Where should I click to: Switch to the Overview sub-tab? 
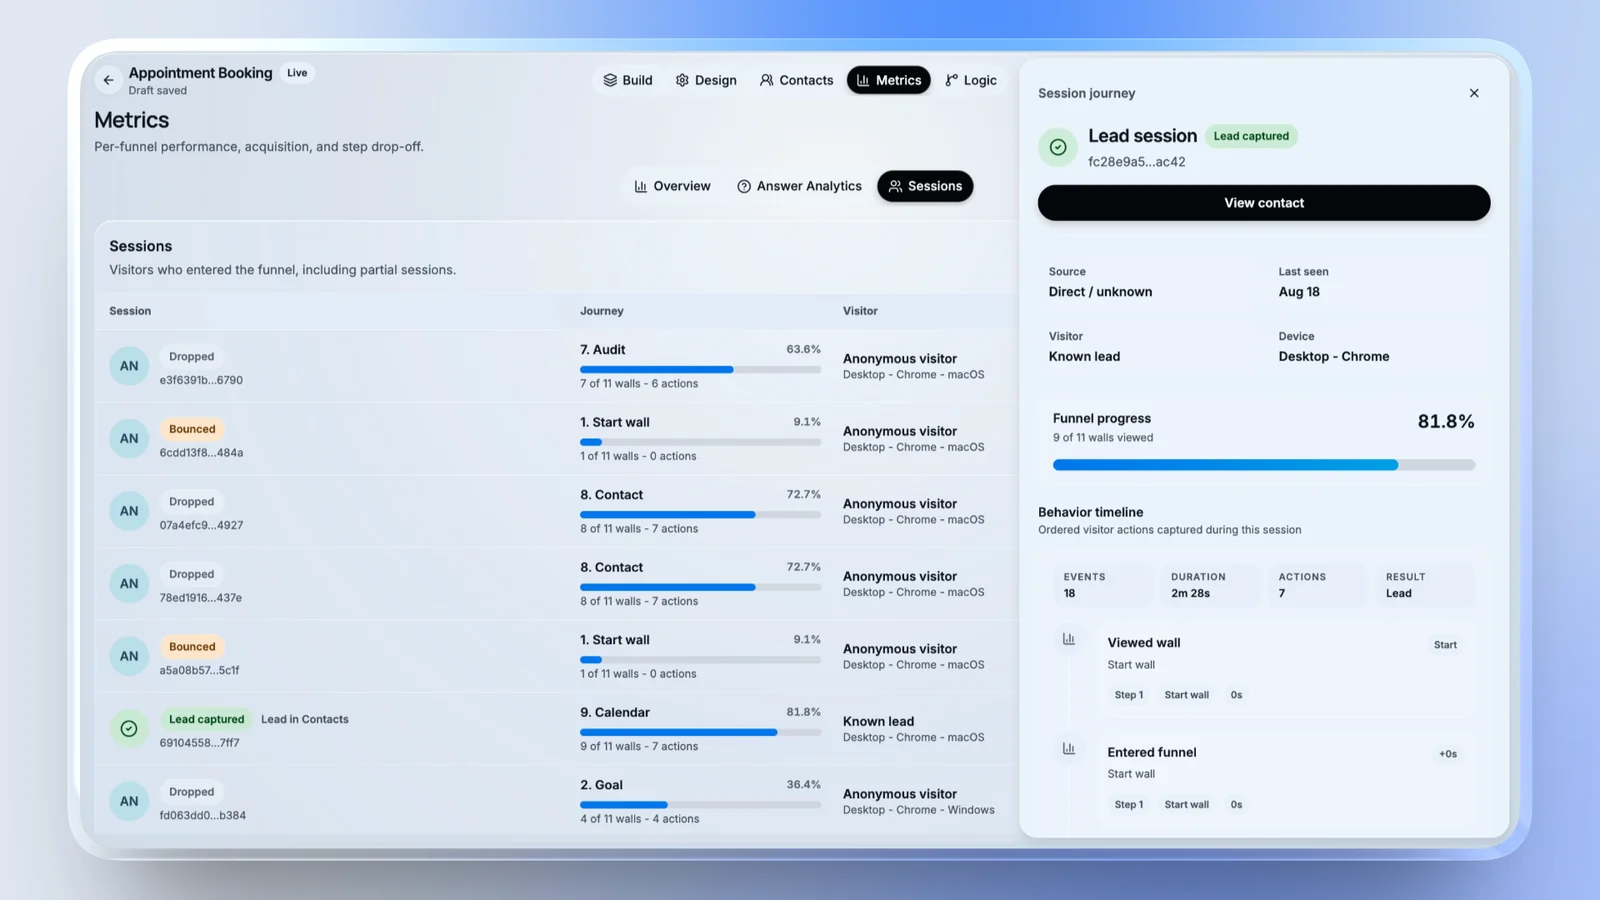(x=673, y=186)
